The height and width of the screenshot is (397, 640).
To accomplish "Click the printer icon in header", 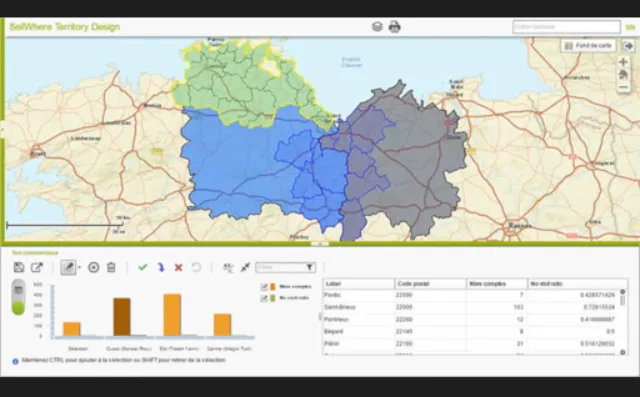I will [394, 27].
